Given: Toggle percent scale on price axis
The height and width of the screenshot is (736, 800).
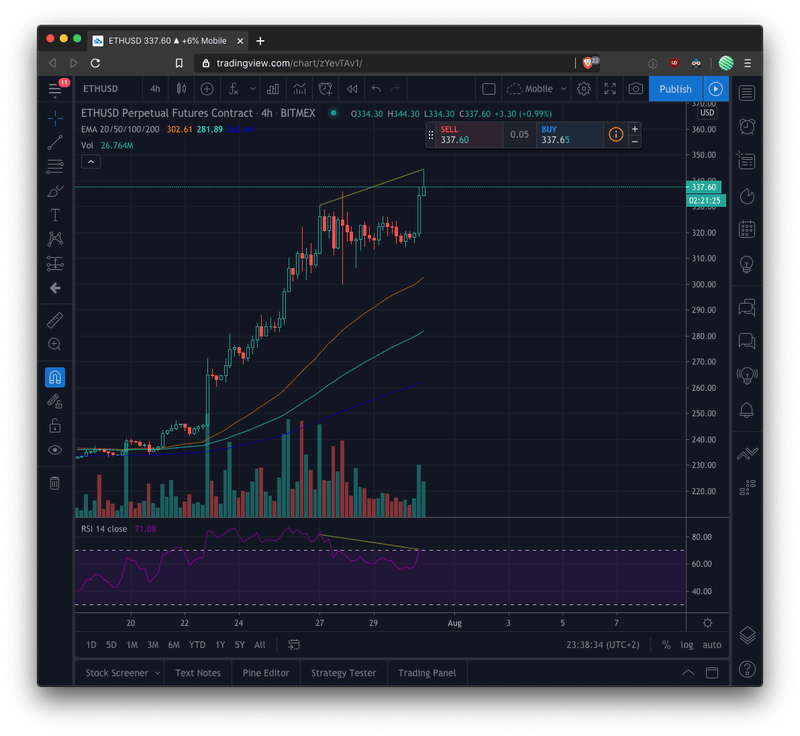Looking at the screenshot, I should click(666, 645).
